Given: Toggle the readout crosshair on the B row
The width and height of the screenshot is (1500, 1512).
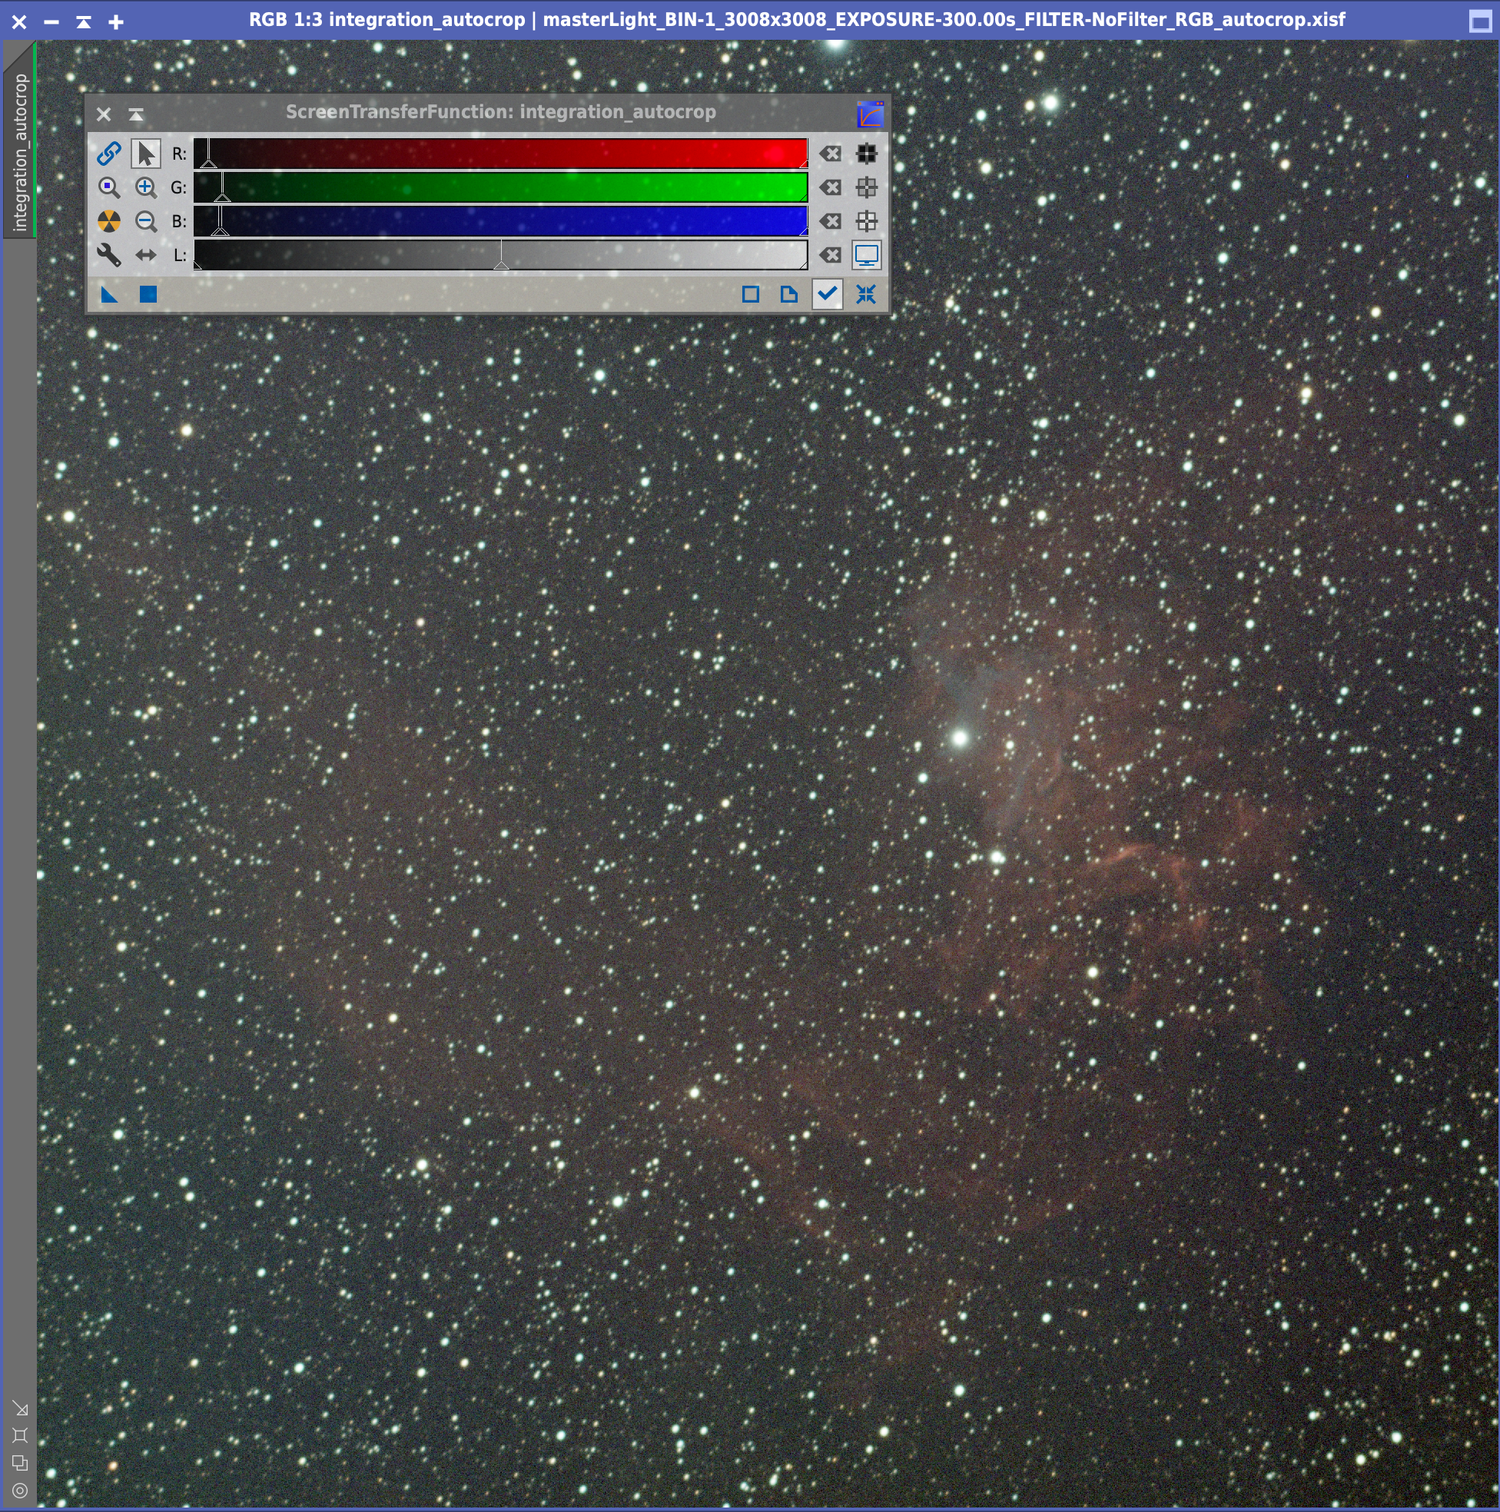Looking at the screenshot, I should pyautogui.click(x=867, y=221).
